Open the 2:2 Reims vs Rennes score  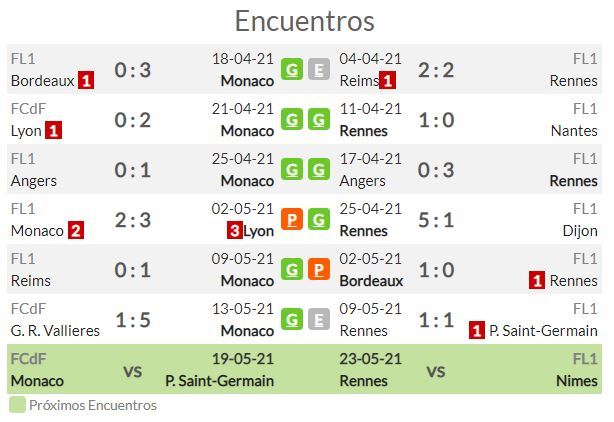436,70
